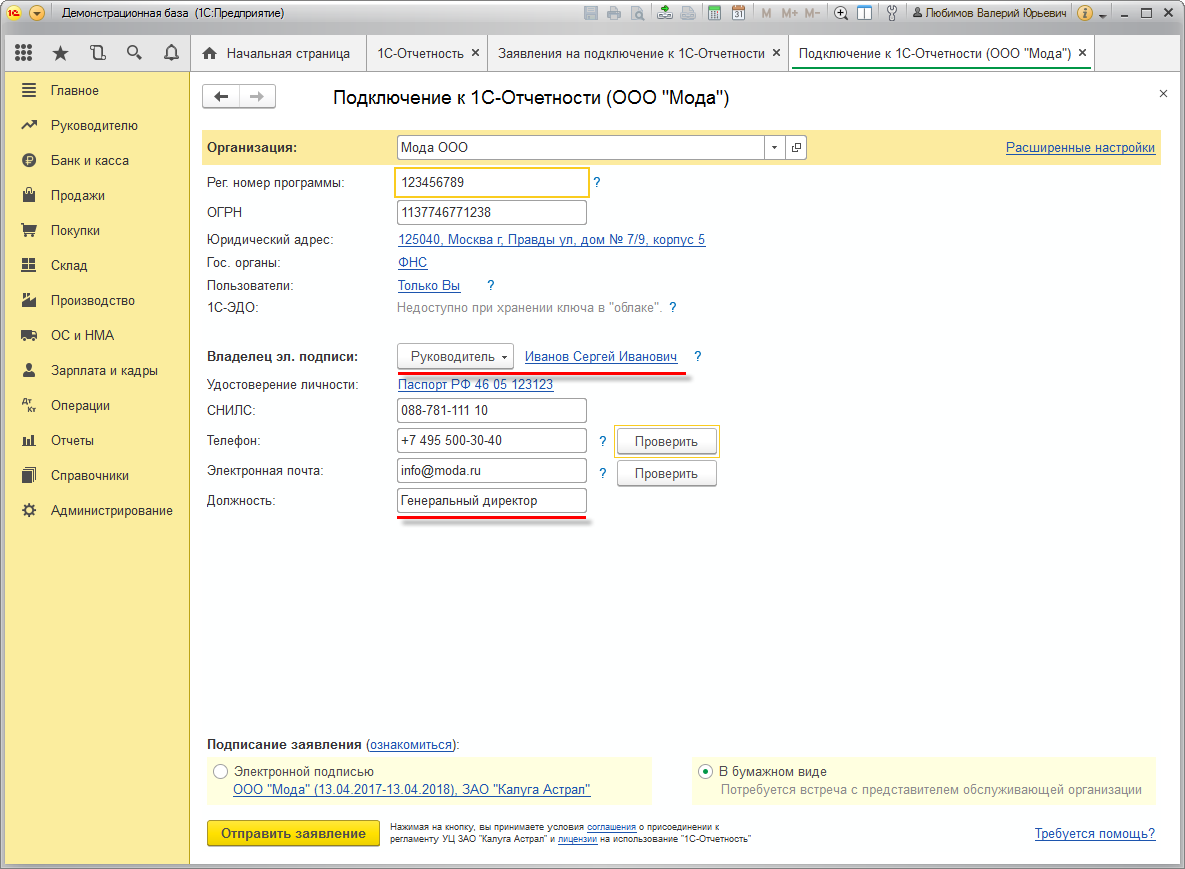Expand the Организация dropdown arrow

[774, 147]
